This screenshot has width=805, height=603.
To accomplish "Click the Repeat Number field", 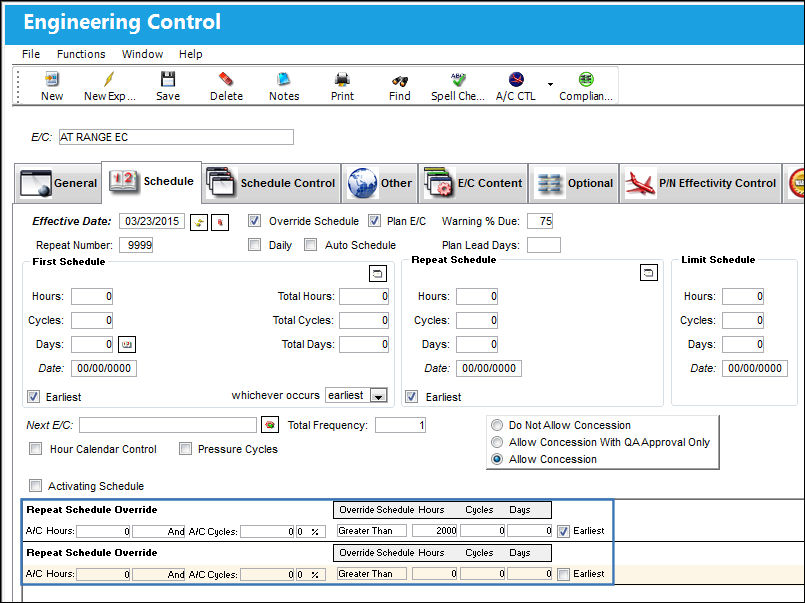I will [x=136, y=245].
